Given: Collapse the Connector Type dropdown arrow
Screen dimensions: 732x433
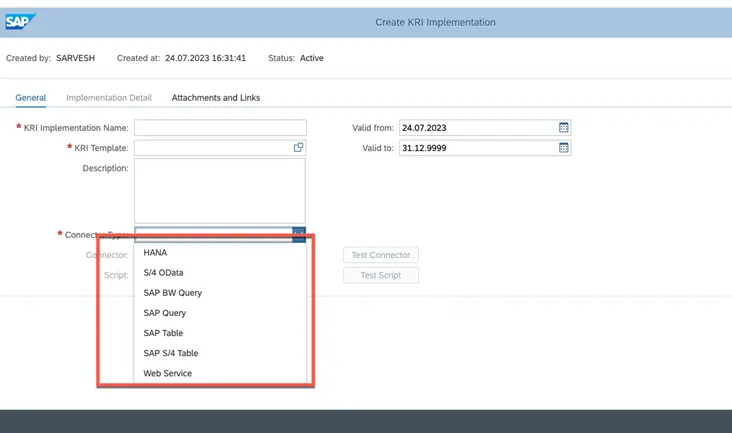Looking at the screenshot, I should (x=298, y=234).
